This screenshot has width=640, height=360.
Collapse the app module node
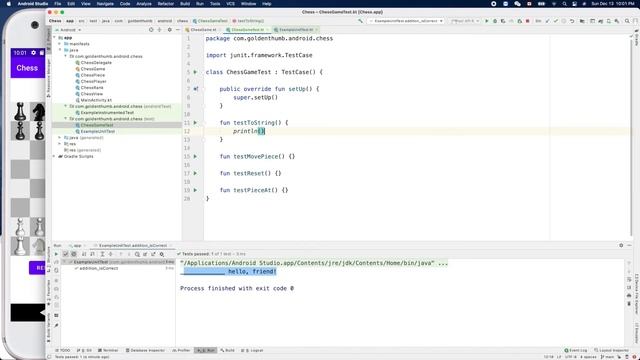coord(55,38)
